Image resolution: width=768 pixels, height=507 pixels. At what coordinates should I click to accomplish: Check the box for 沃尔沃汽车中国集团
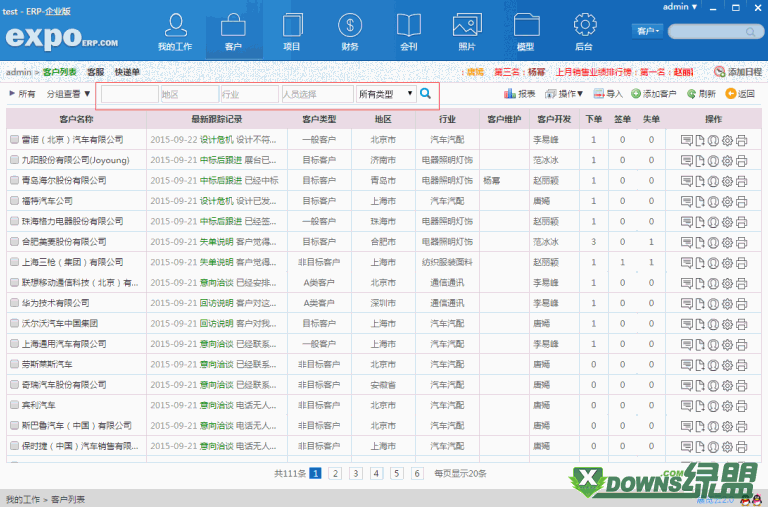click(14, 323)
